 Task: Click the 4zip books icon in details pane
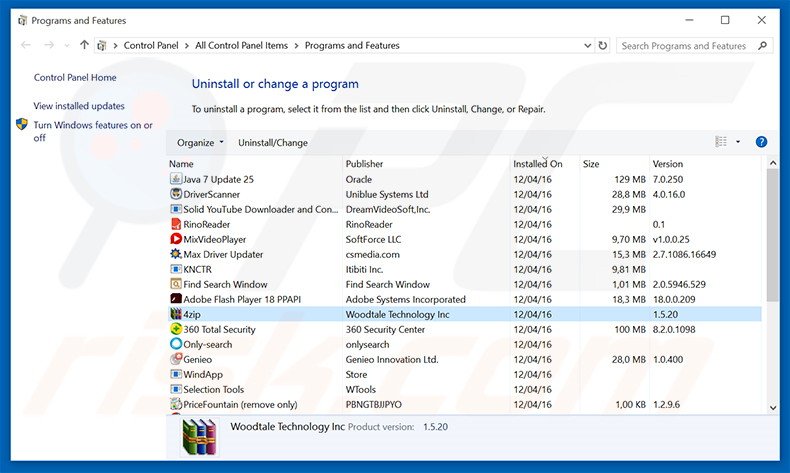coord(200,437)
